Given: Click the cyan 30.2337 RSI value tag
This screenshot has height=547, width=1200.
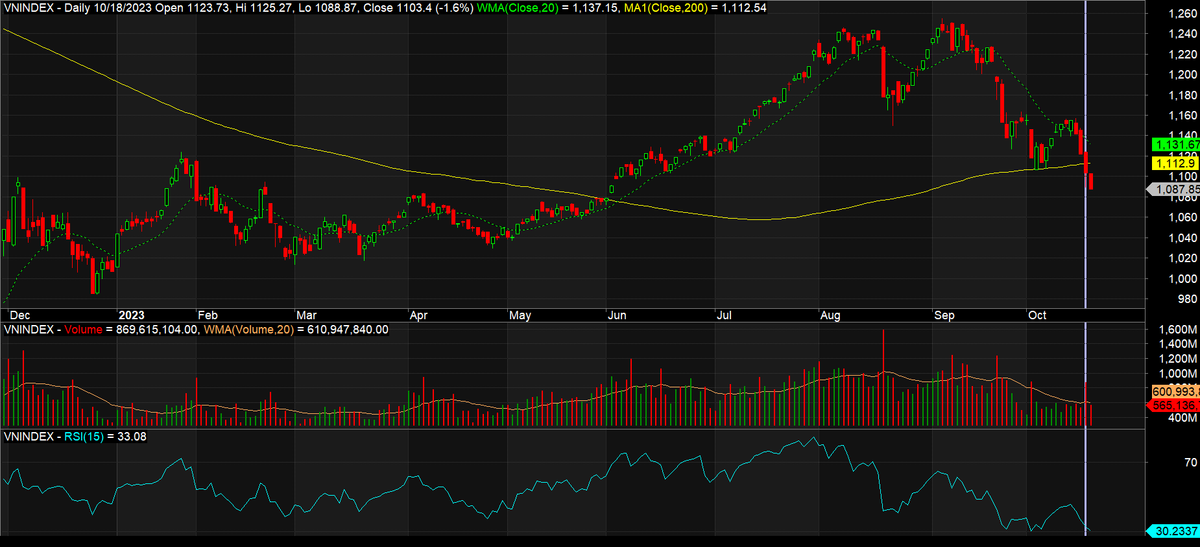Looking at the screenshot, I should pos(1172,532).
